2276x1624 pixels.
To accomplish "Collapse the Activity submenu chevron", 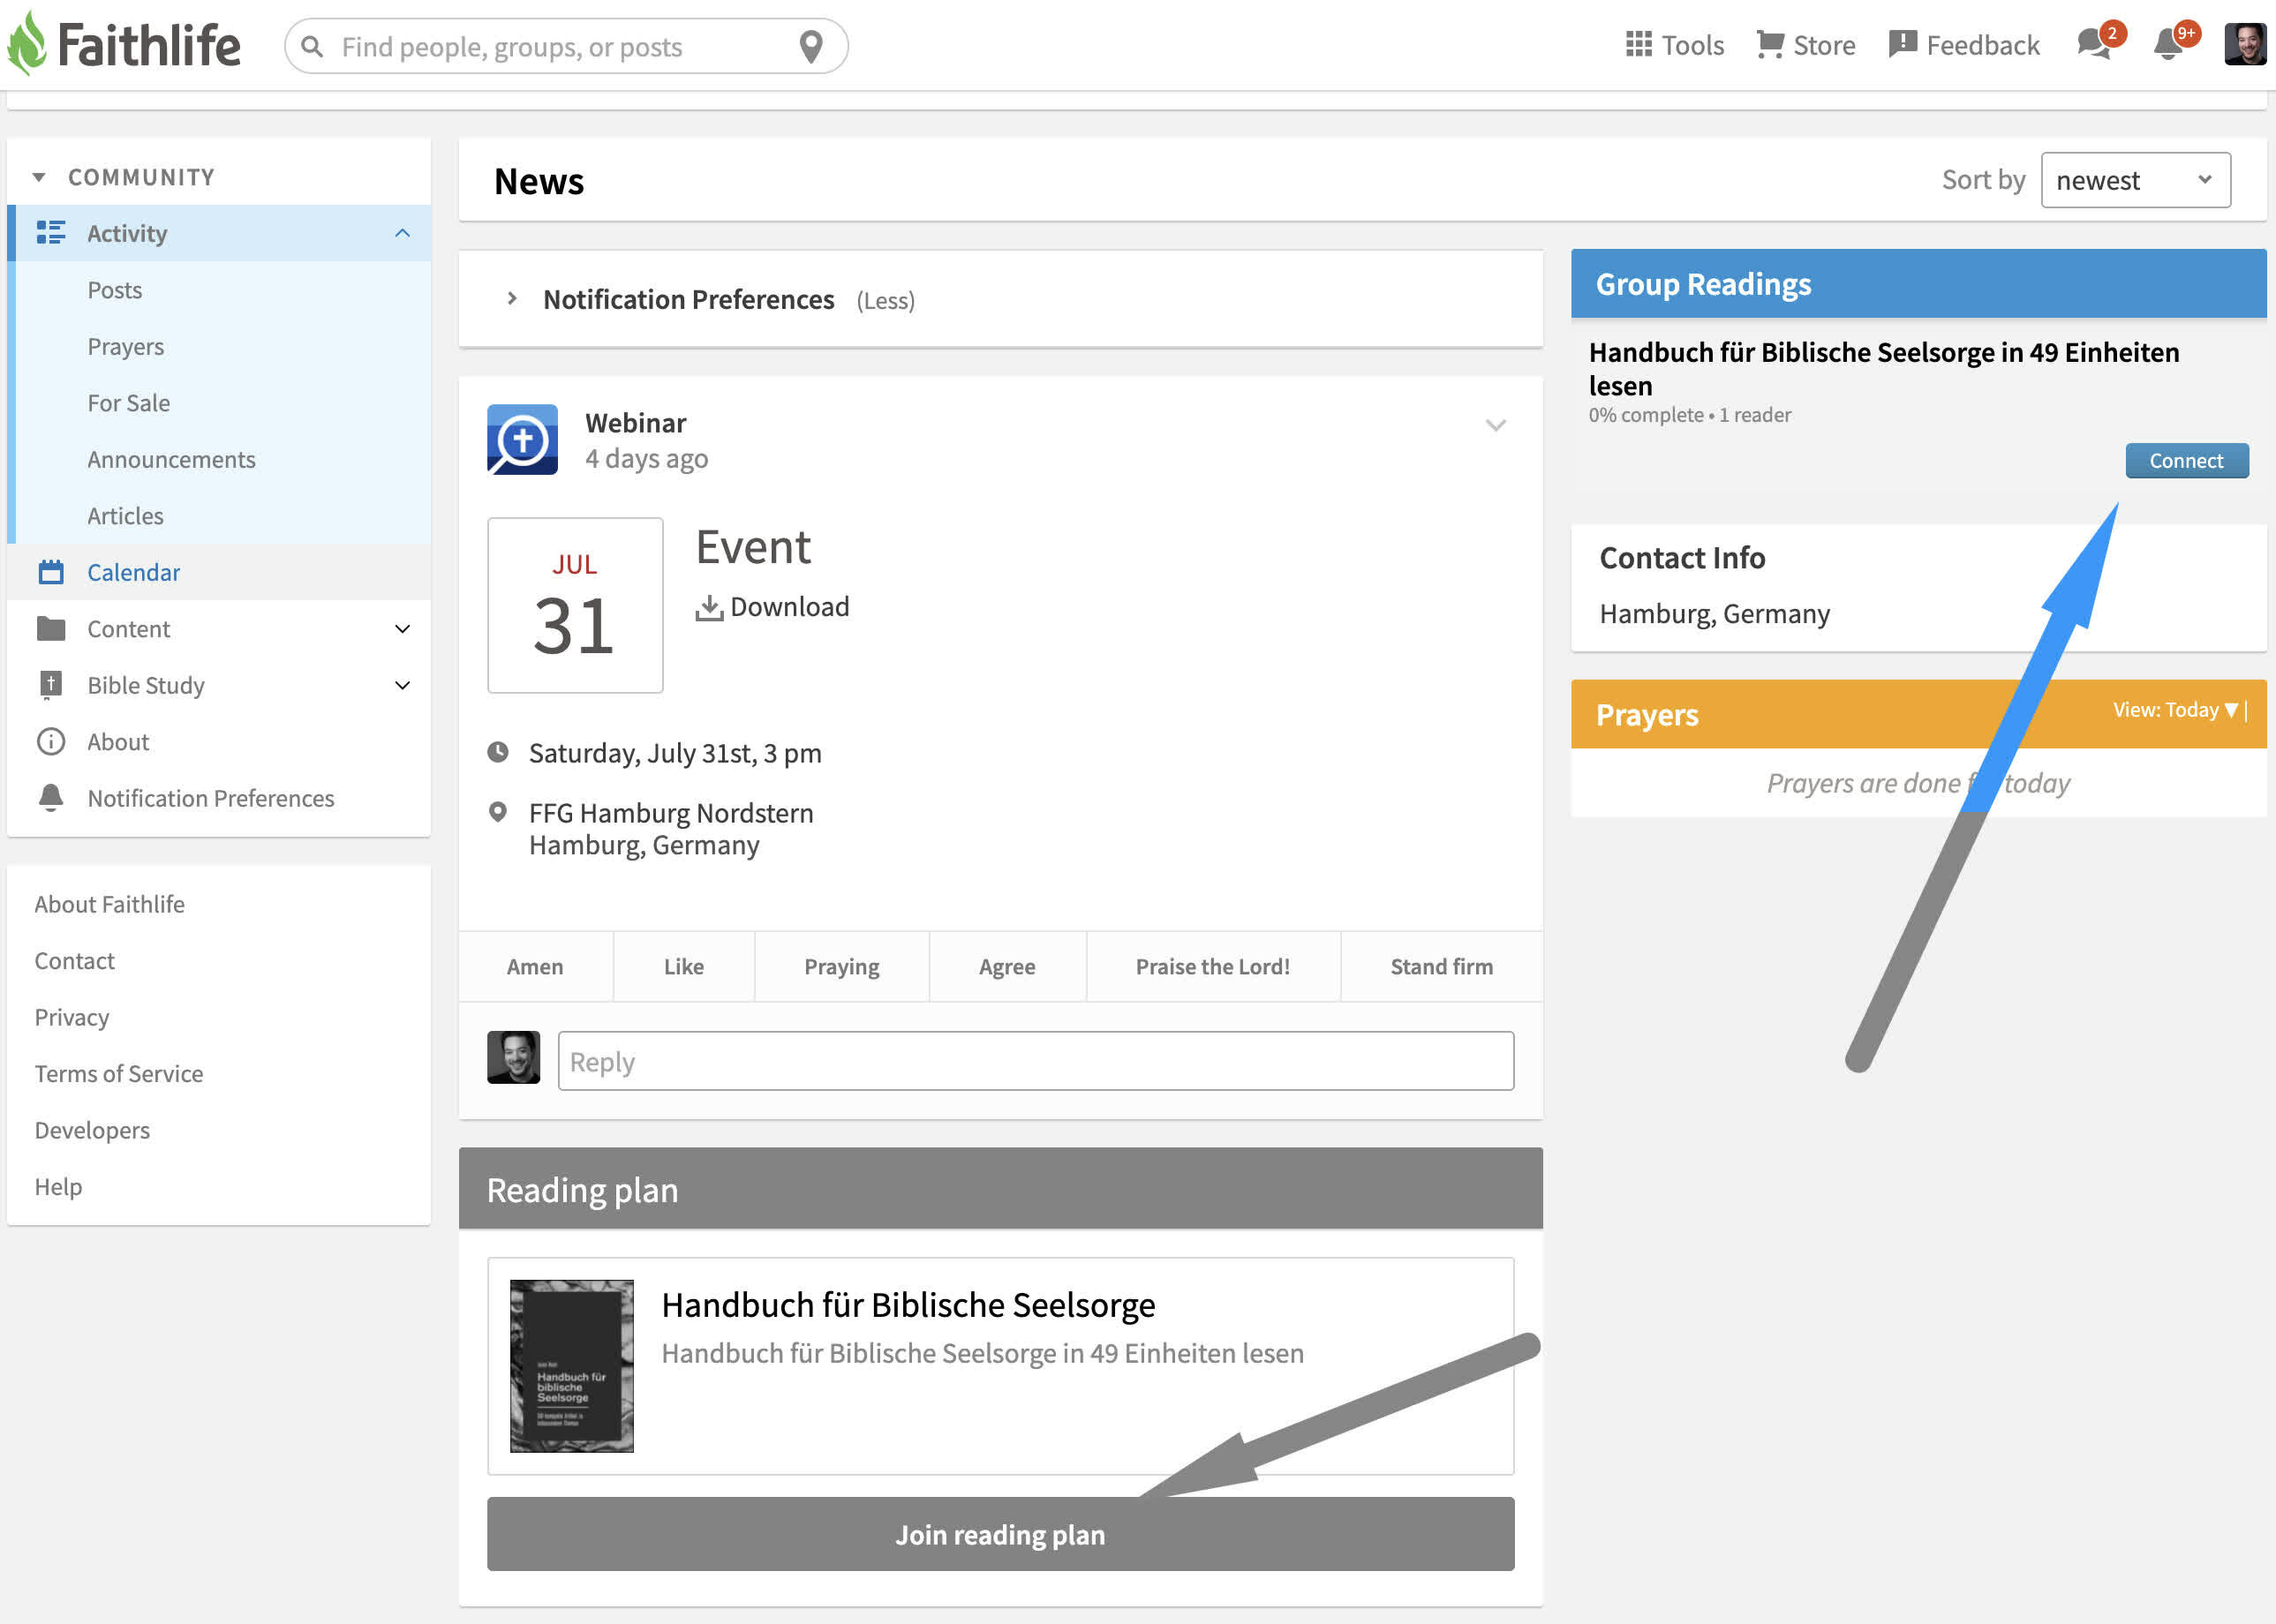I will click(402, 233).
